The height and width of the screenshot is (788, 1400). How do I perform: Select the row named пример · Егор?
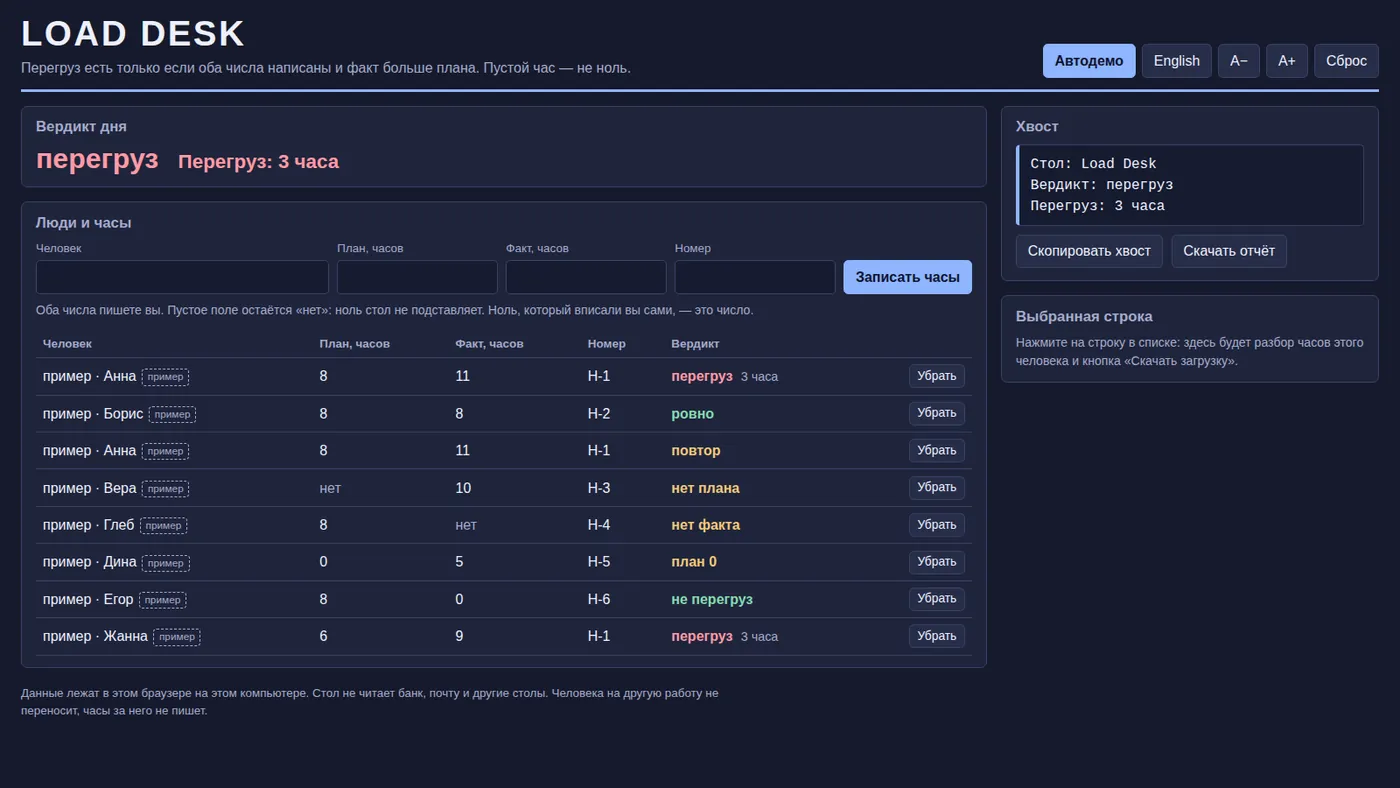(504, 599)
